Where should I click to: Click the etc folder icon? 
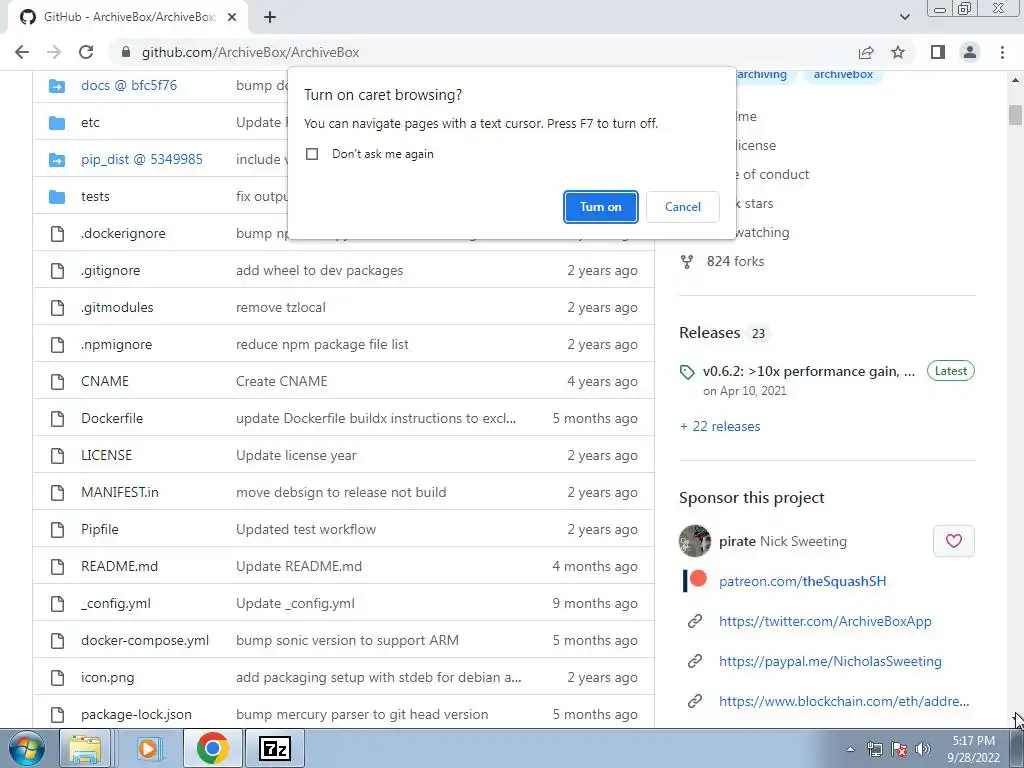(x=57, y=123)
